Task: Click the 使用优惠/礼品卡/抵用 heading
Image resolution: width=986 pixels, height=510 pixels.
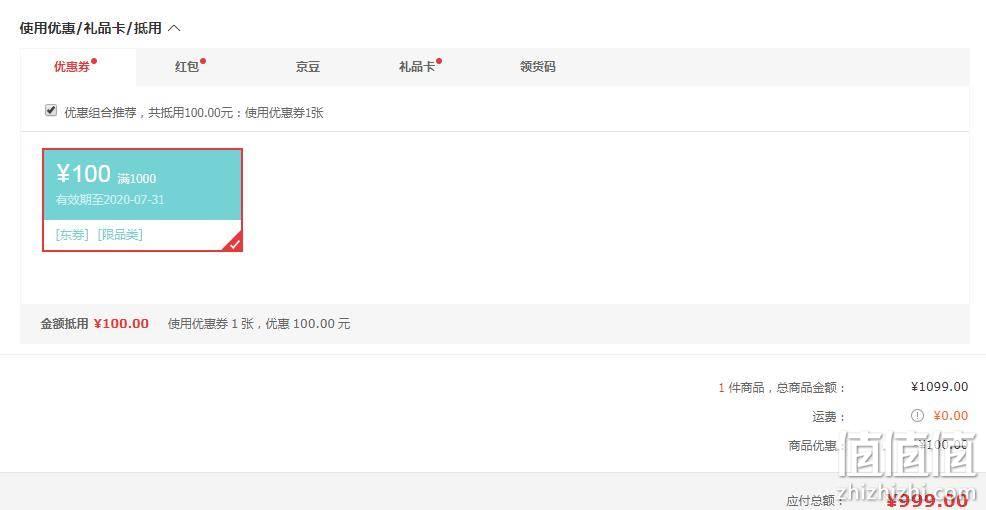Action: [91, 28]
